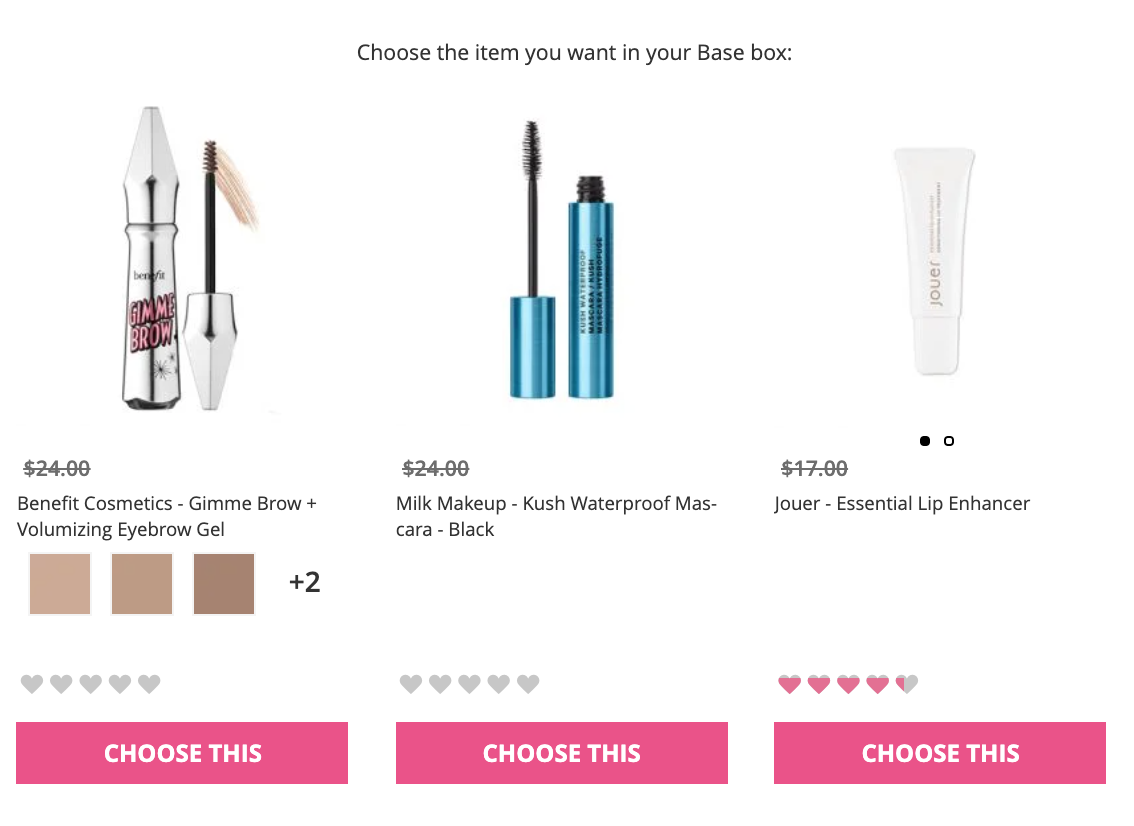Click third heart rating on Kush Mascara
Viewport: 1134px width, 826px height.
coord(469,684)
